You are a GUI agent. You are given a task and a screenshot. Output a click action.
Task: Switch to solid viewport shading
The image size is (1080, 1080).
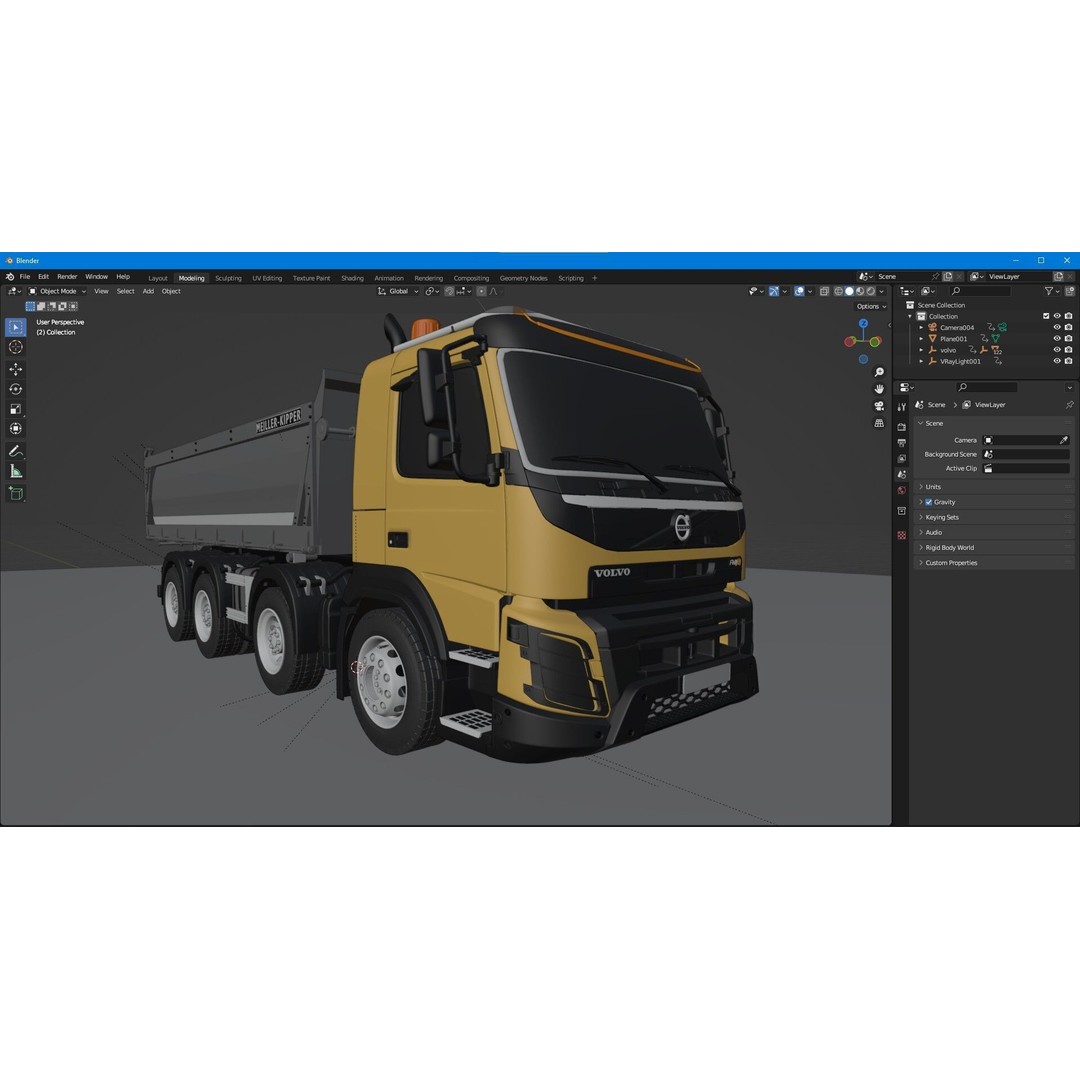[849, 291]
